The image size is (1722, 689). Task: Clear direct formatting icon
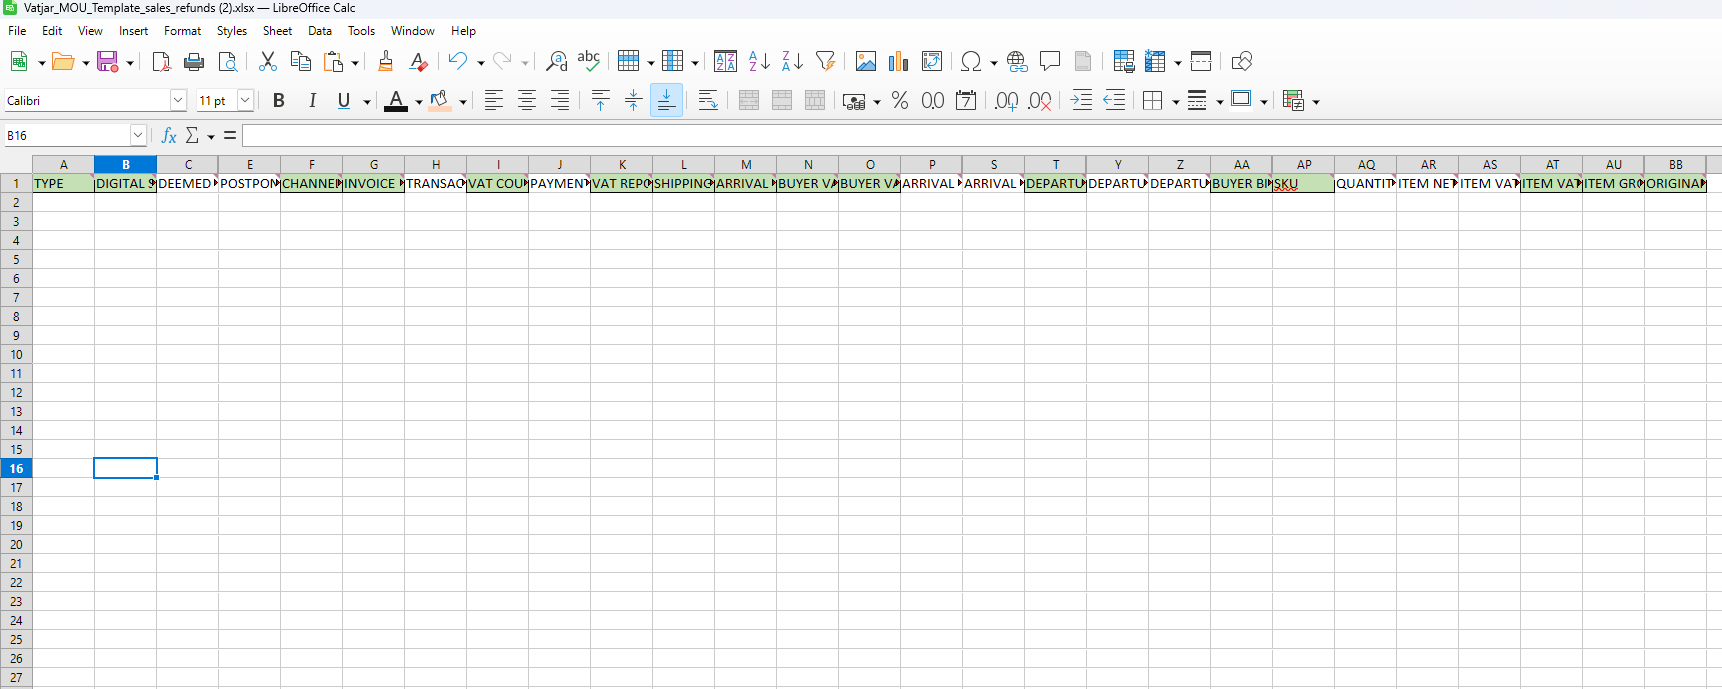[x=418, y=62]
